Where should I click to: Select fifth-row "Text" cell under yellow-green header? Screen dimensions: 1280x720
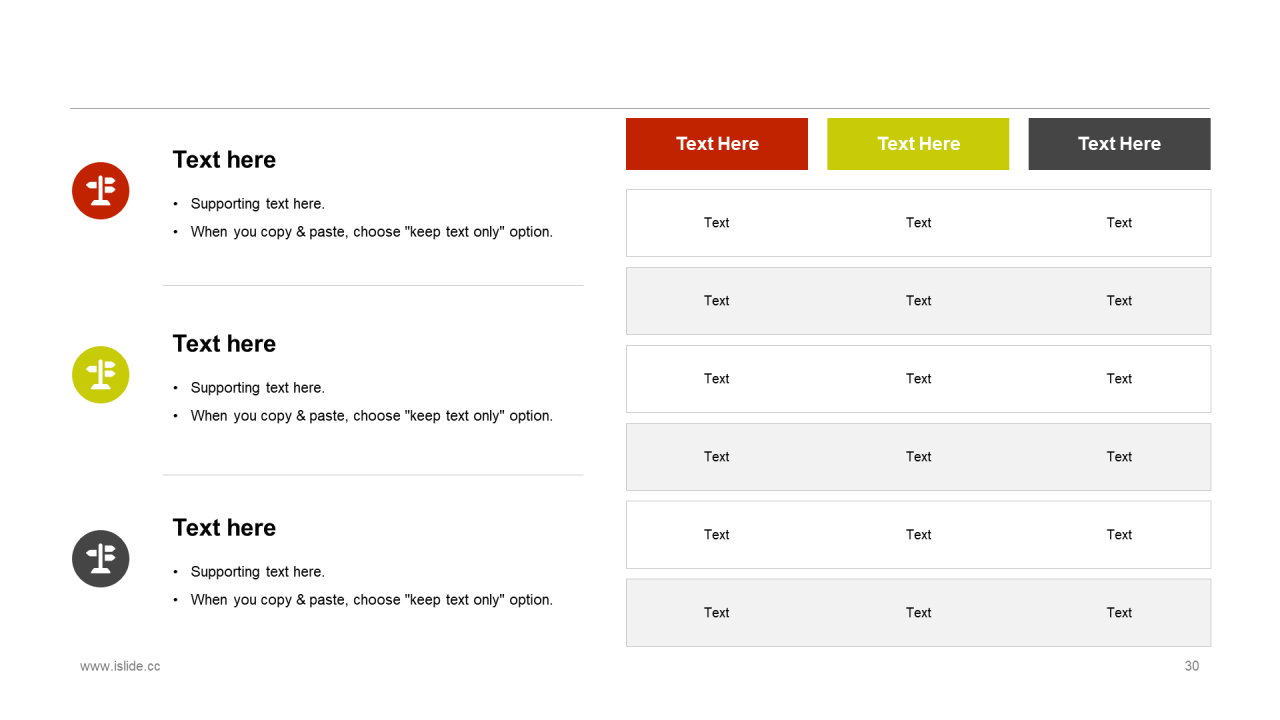point(919,535)
